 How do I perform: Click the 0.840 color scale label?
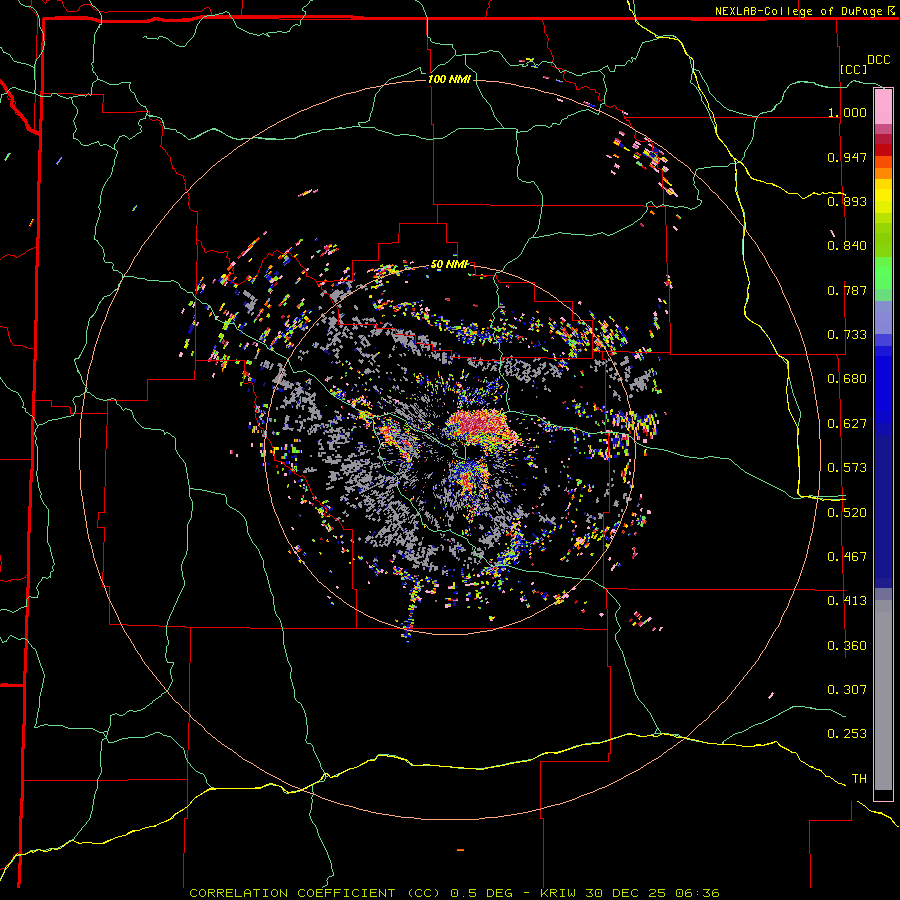(847, 246)
